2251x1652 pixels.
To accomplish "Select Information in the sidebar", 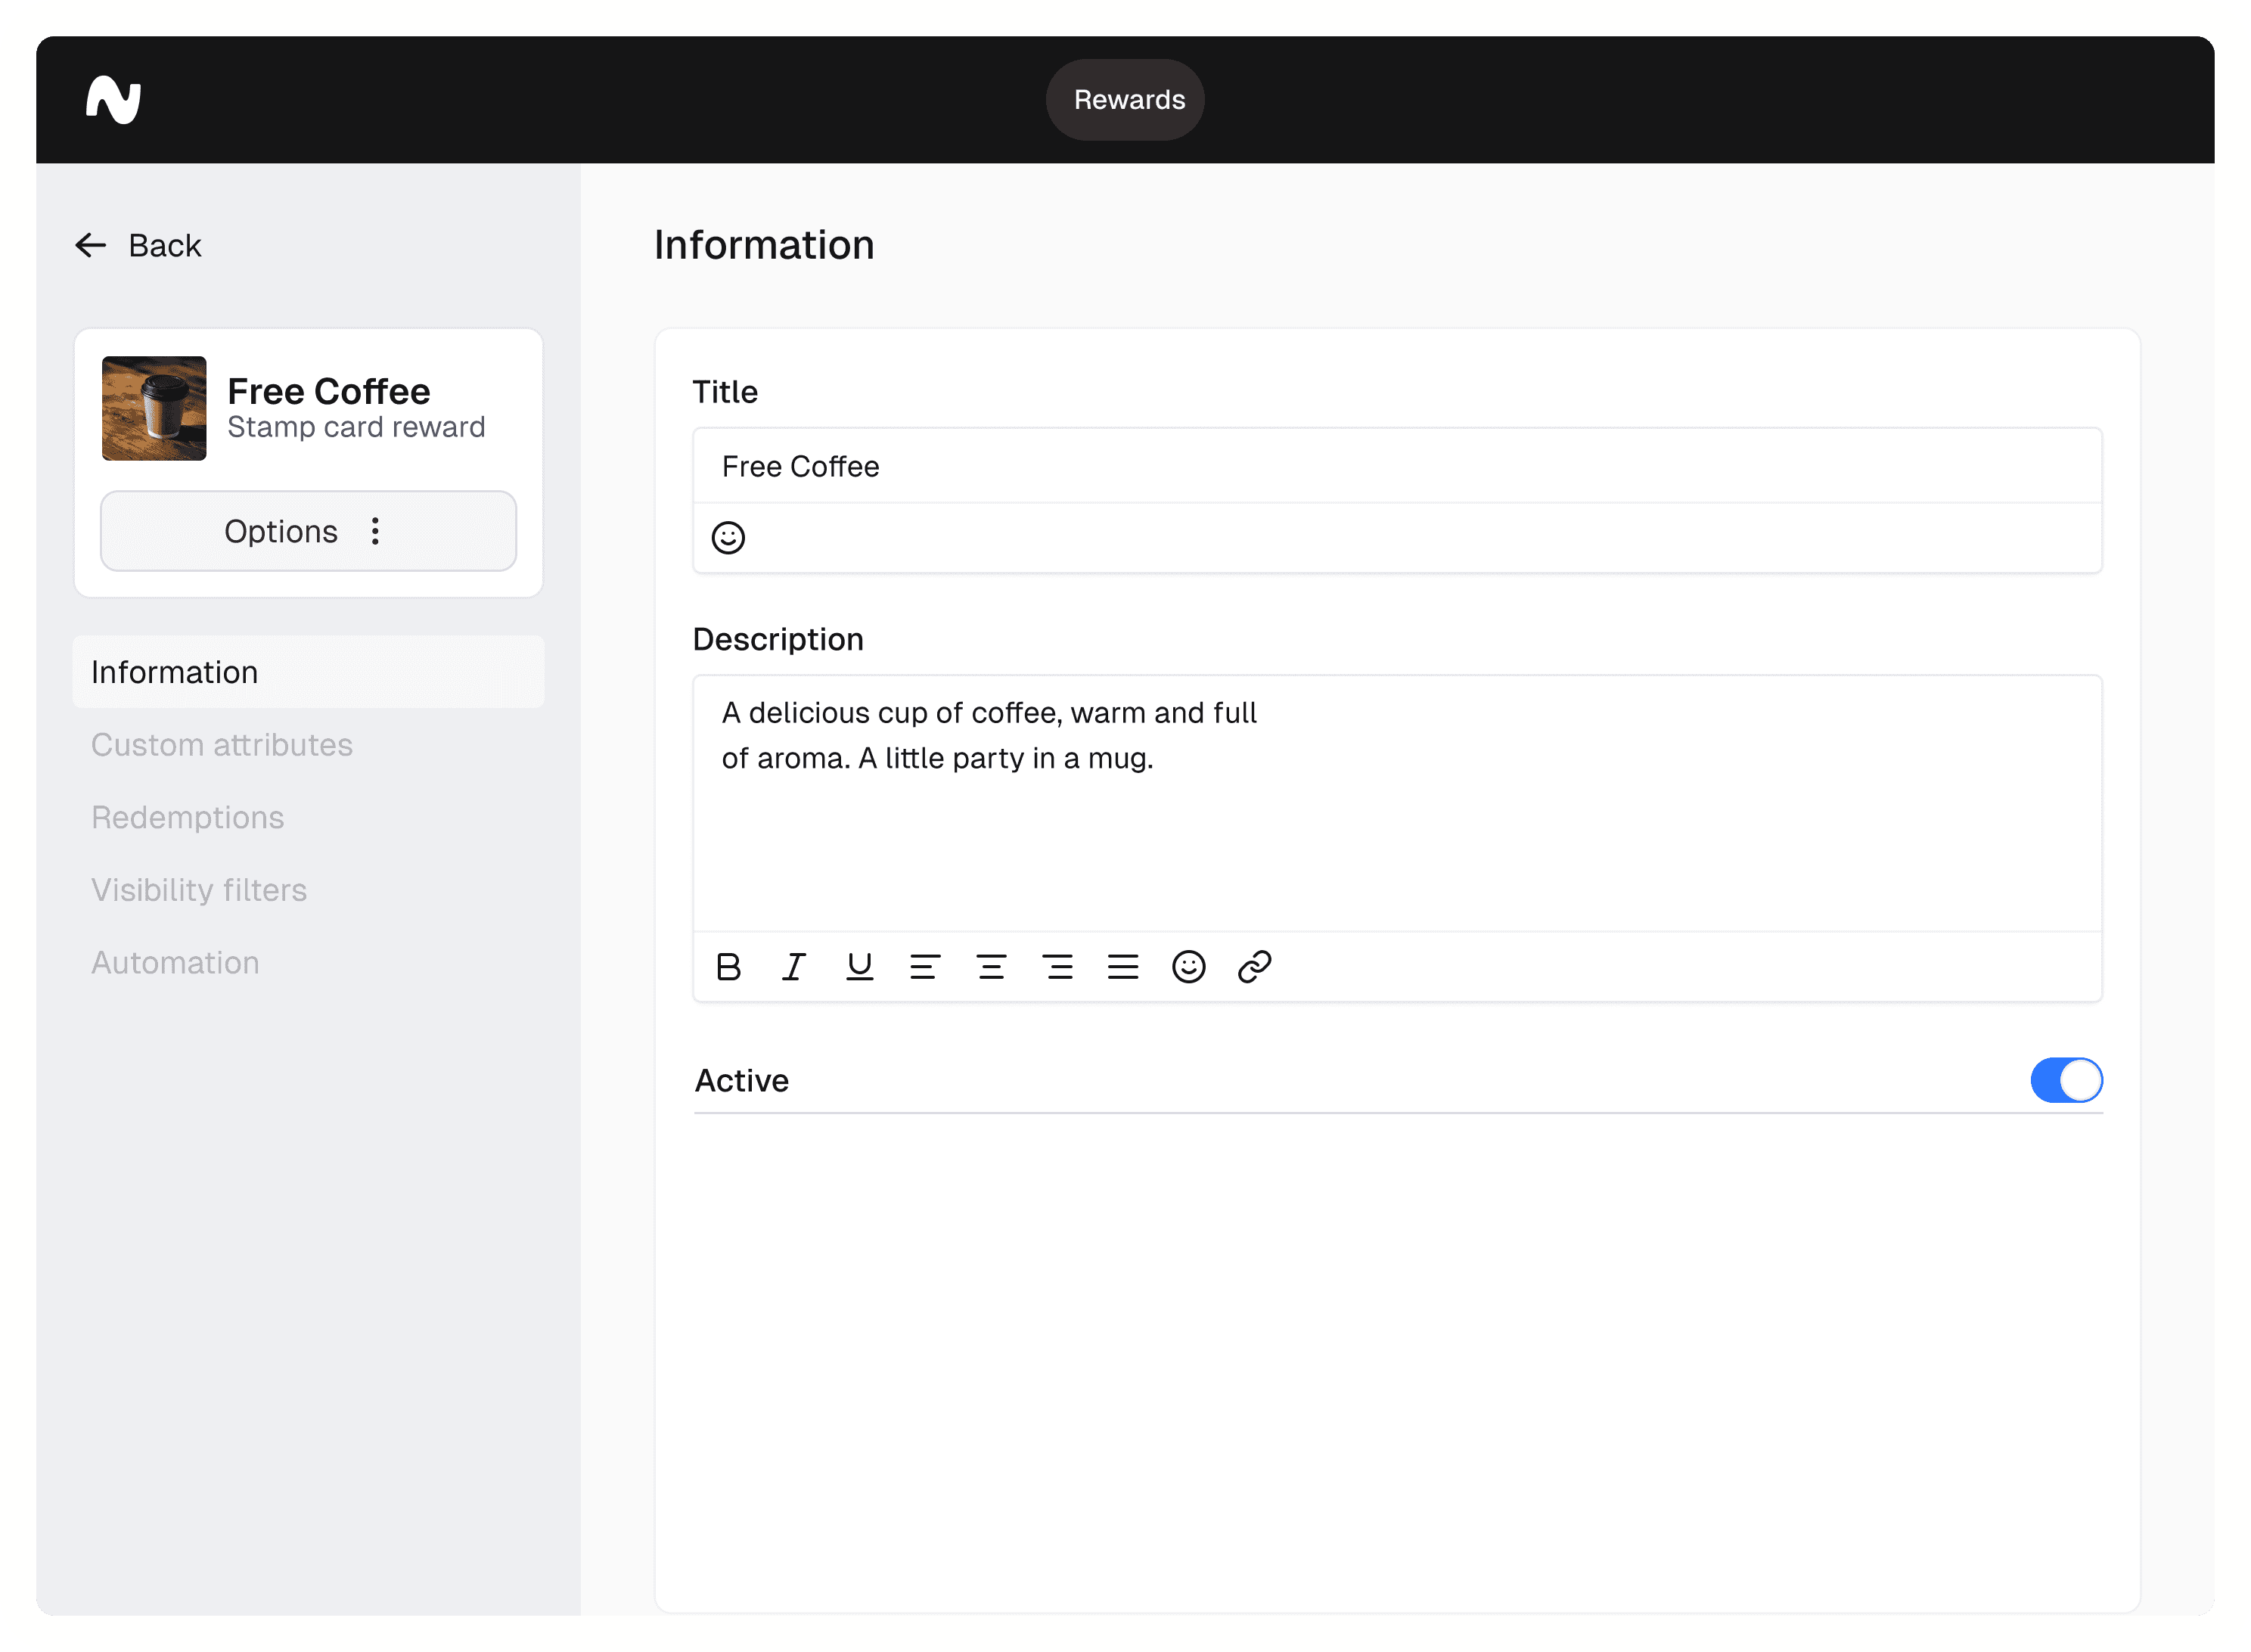I will point(174,672).
